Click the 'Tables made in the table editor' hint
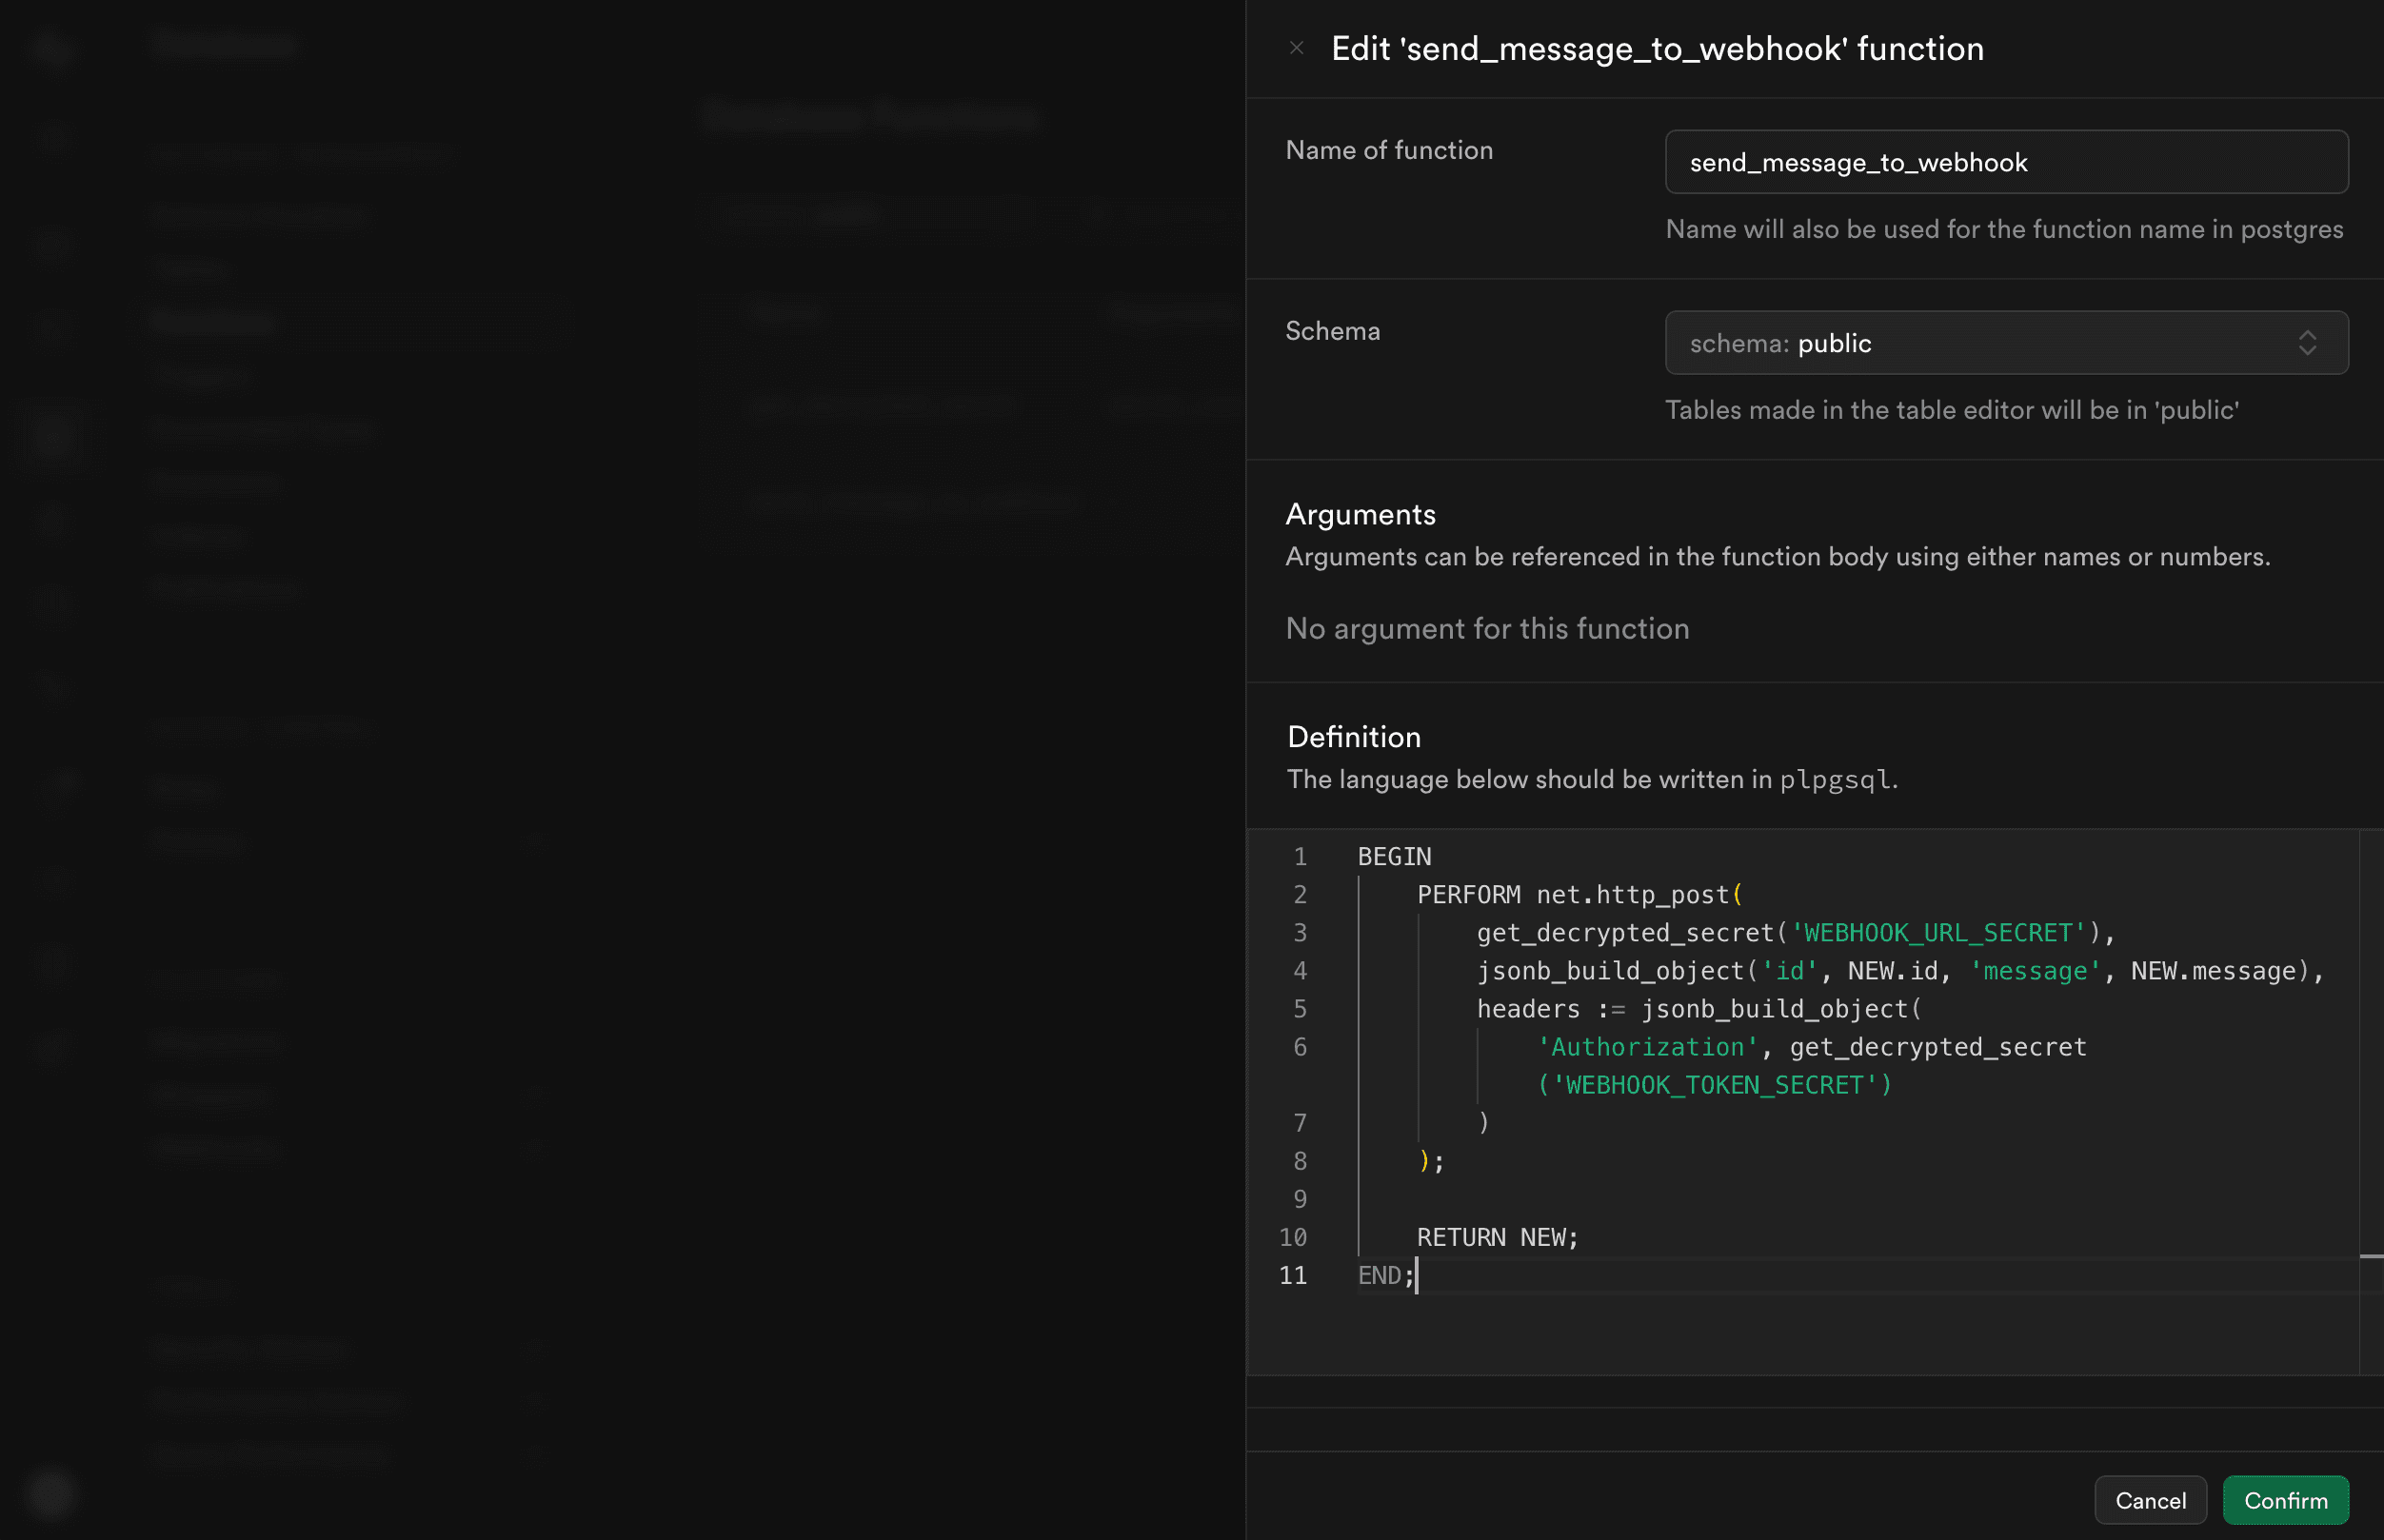 [1952, 410]
